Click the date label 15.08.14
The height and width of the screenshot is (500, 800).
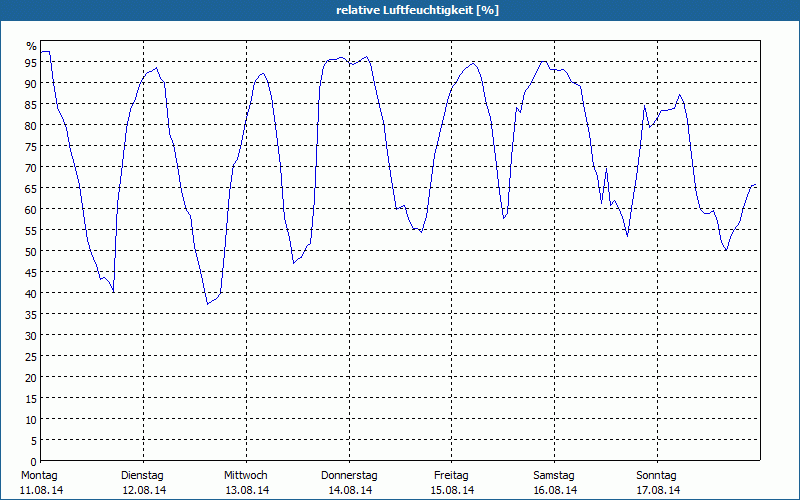point(452,490)
